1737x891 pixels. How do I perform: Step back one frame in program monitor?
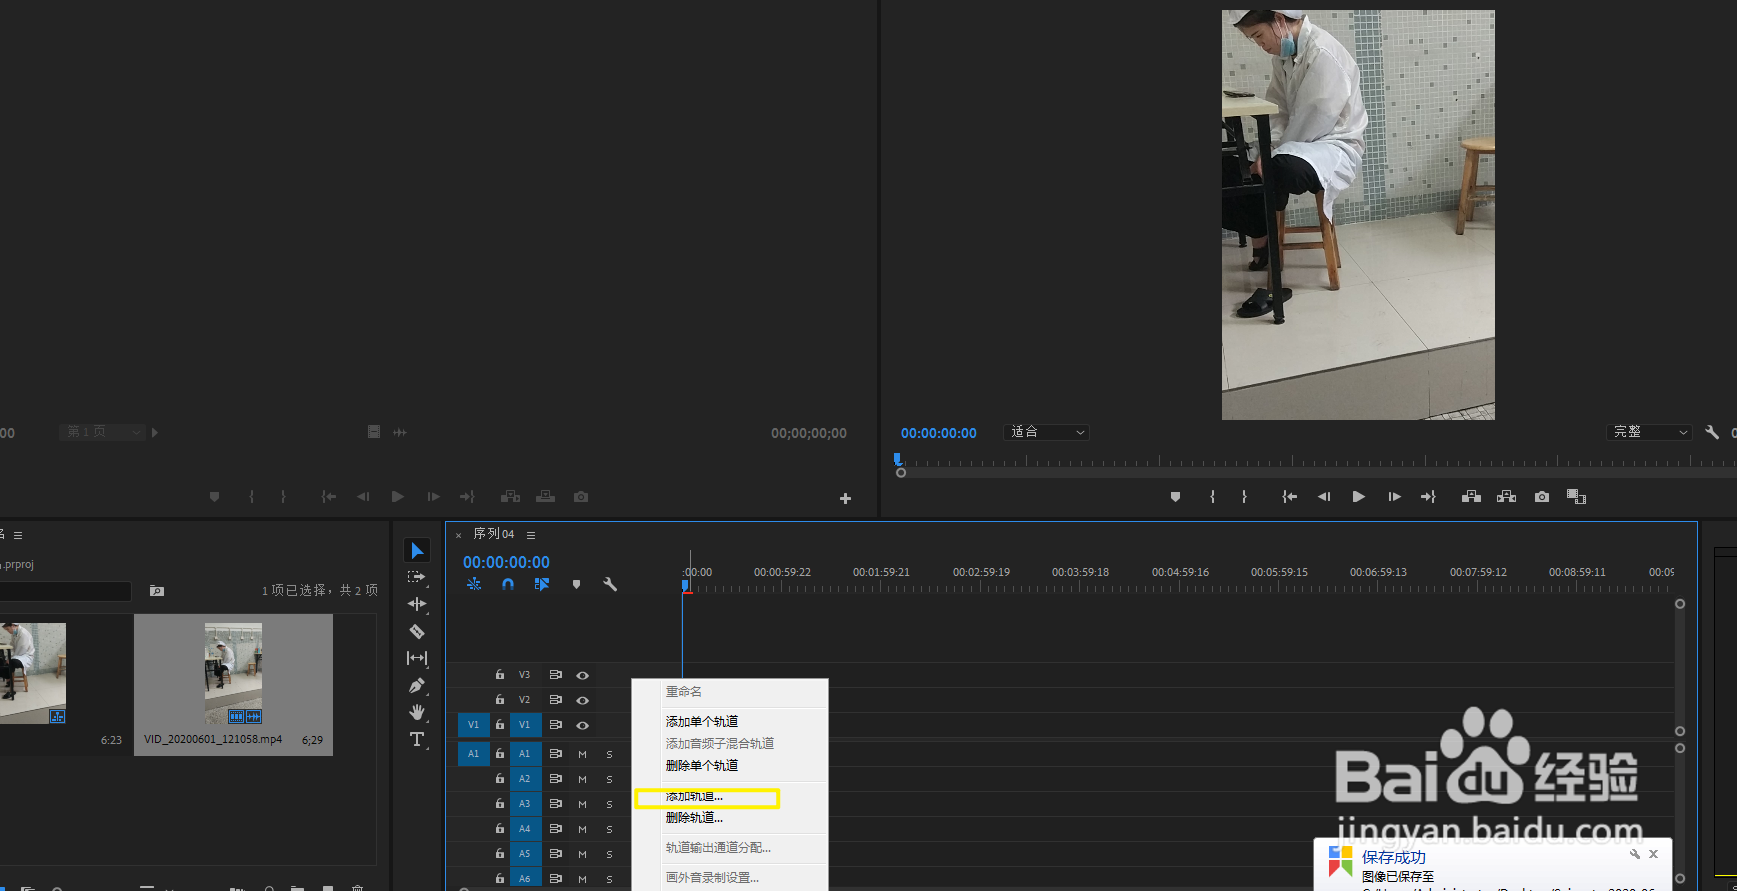(x=1324, y=497)
